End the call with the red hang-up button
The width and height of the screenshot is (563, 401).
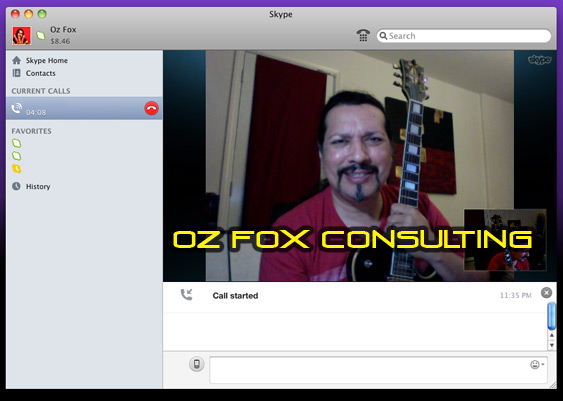(x=151, y=108)
